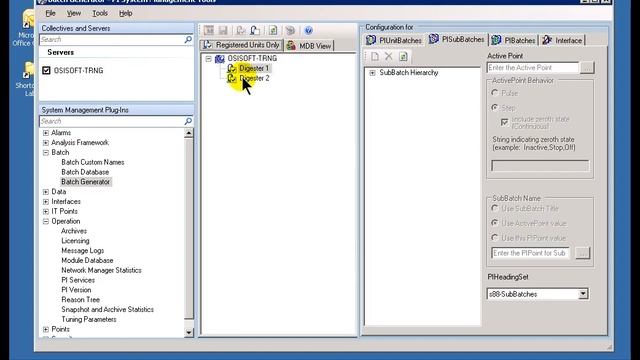
Task: Click the greyed database icon in unit toolbar
Action: [x=290, y=30]
